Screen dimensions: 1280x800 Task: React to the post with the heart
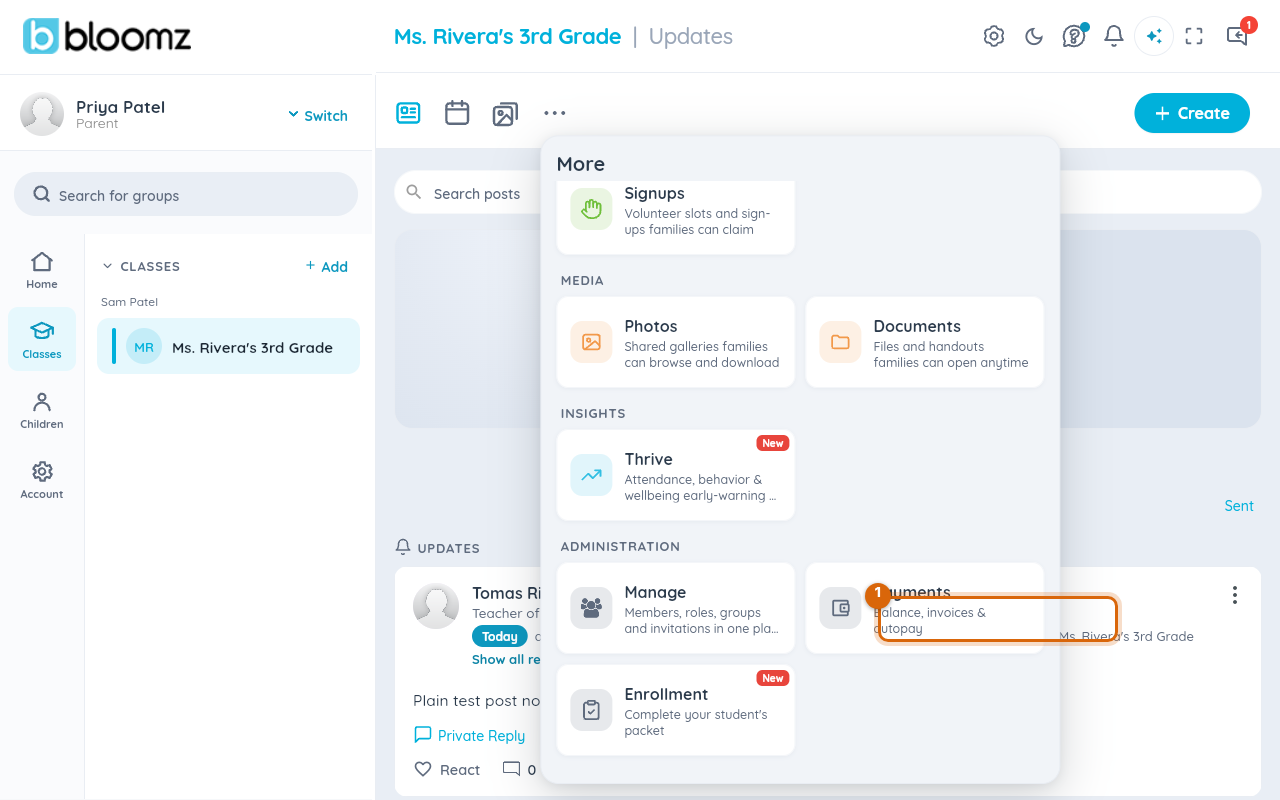click(447, 769)
